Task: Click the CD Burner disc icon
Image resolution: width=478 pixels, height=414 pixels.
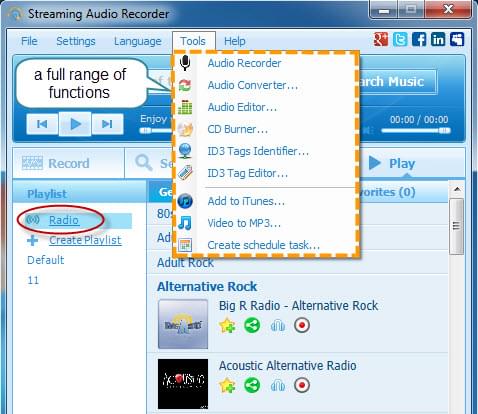Action: point(185,129)
